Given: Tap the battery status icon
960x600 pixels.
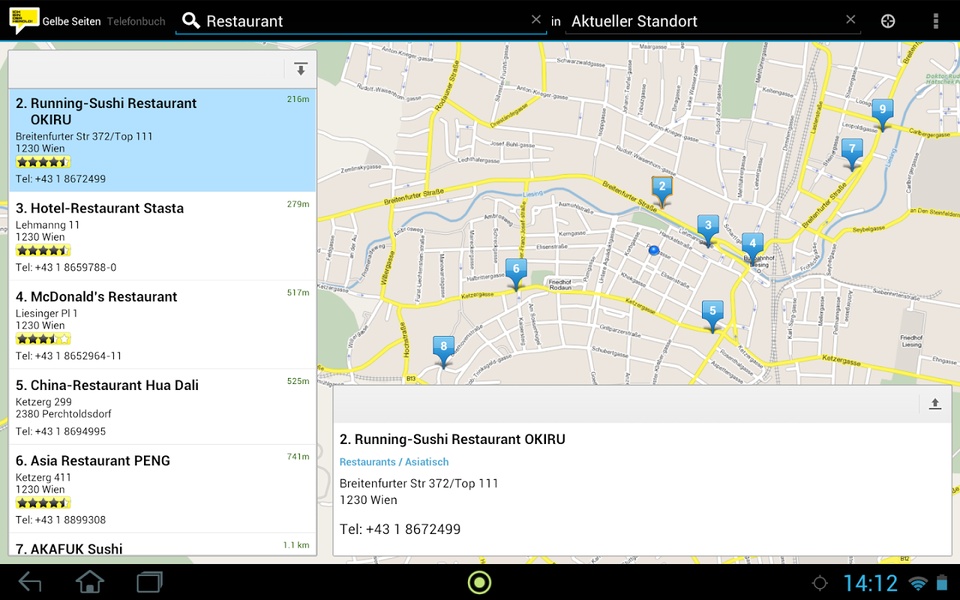Looking at the screenshot, I should pyautogui.click(x=942, y=582).
